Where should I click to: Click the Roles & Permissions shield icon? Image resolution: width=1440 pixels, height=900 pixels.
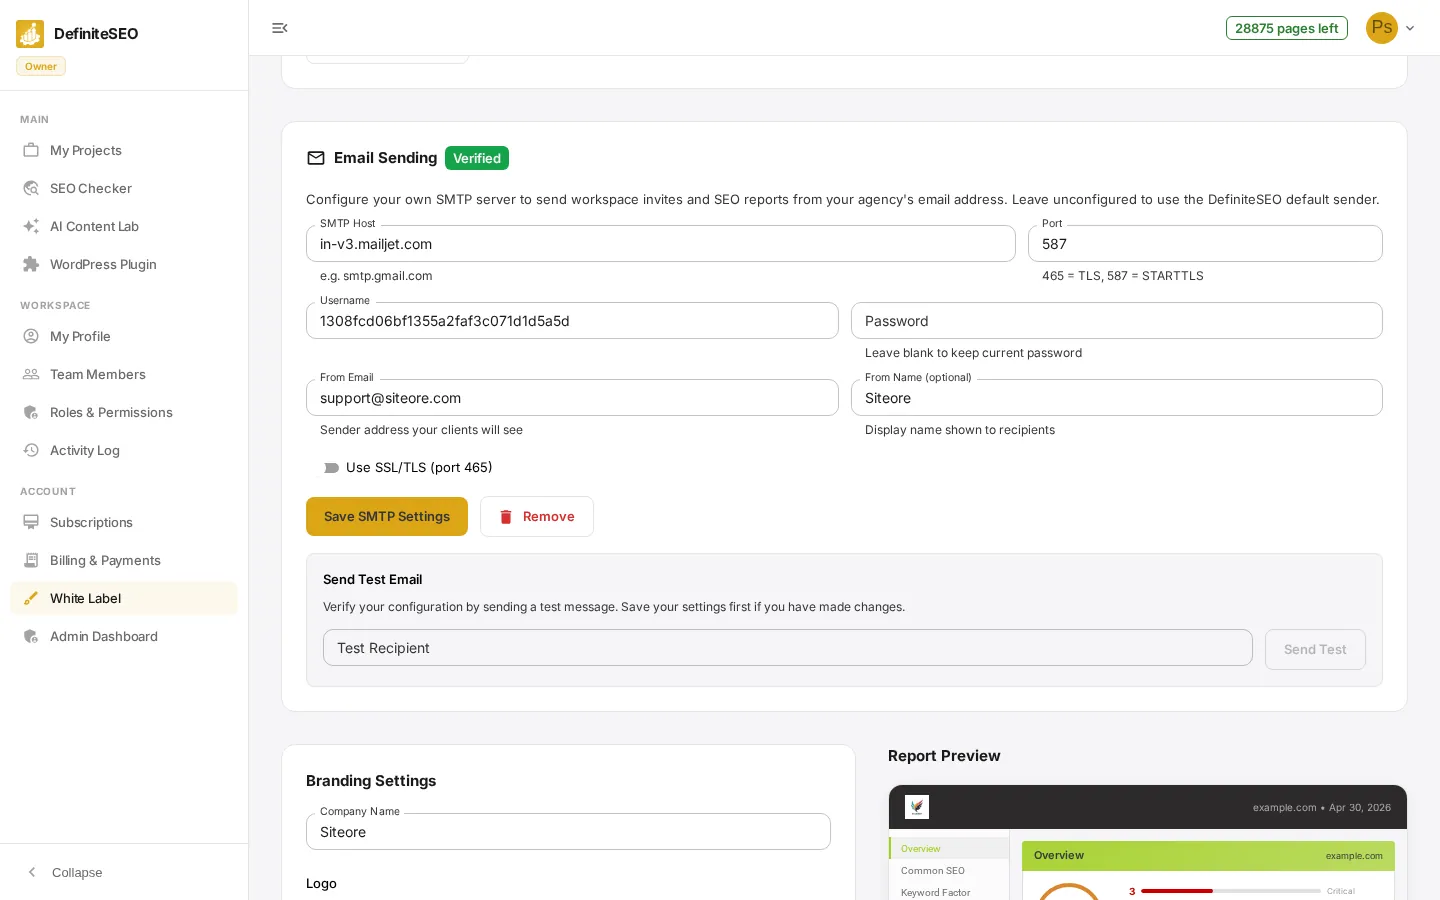(x=31, y=412)
